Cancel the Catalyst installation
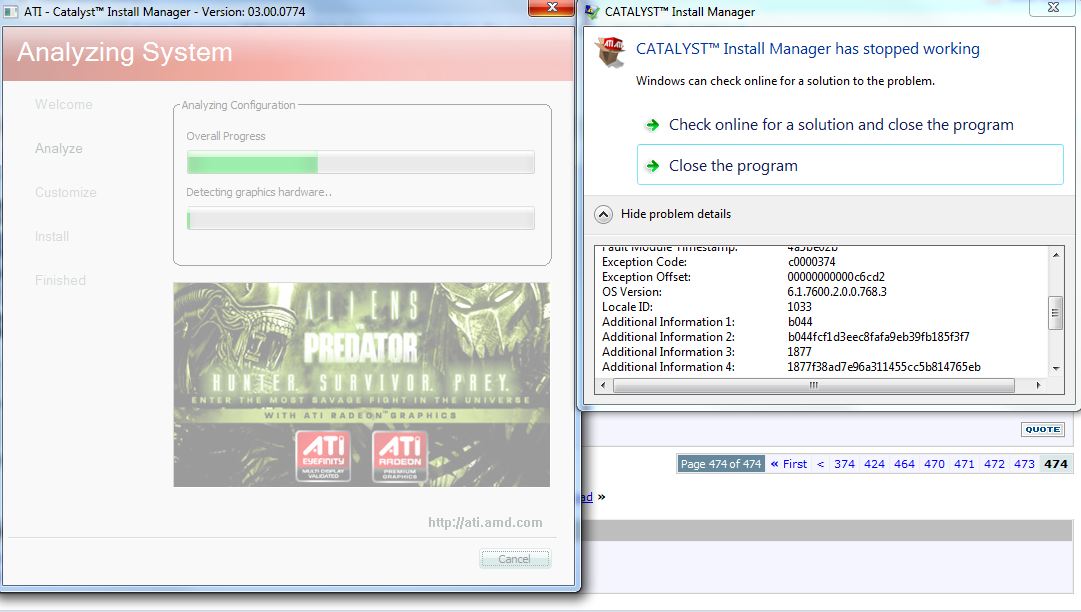The width and height of the screenshot is (1081, 612). click(515, 559)
